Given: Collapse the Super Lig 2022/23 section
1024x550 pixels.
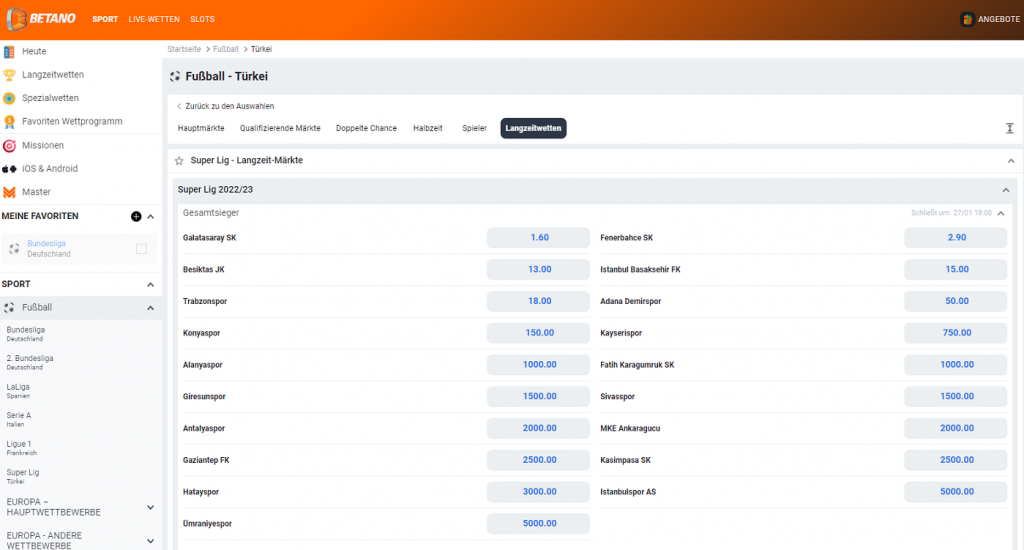Looking at the screenshot, I should 1006,190.
